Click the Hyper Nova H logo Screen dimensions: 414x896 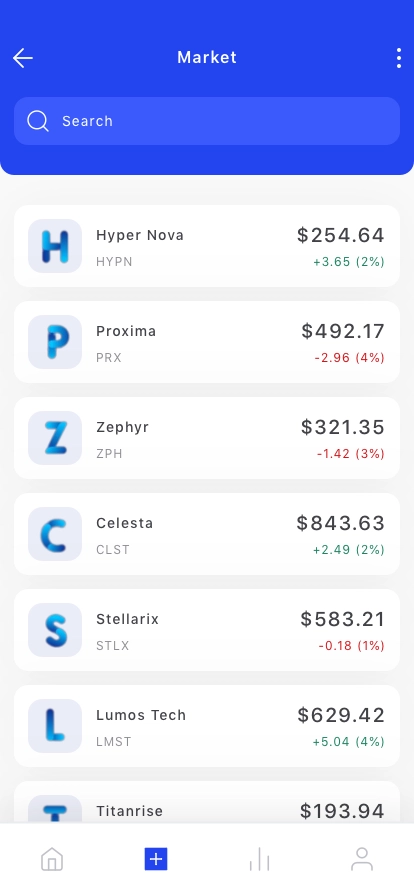(55, 246)
